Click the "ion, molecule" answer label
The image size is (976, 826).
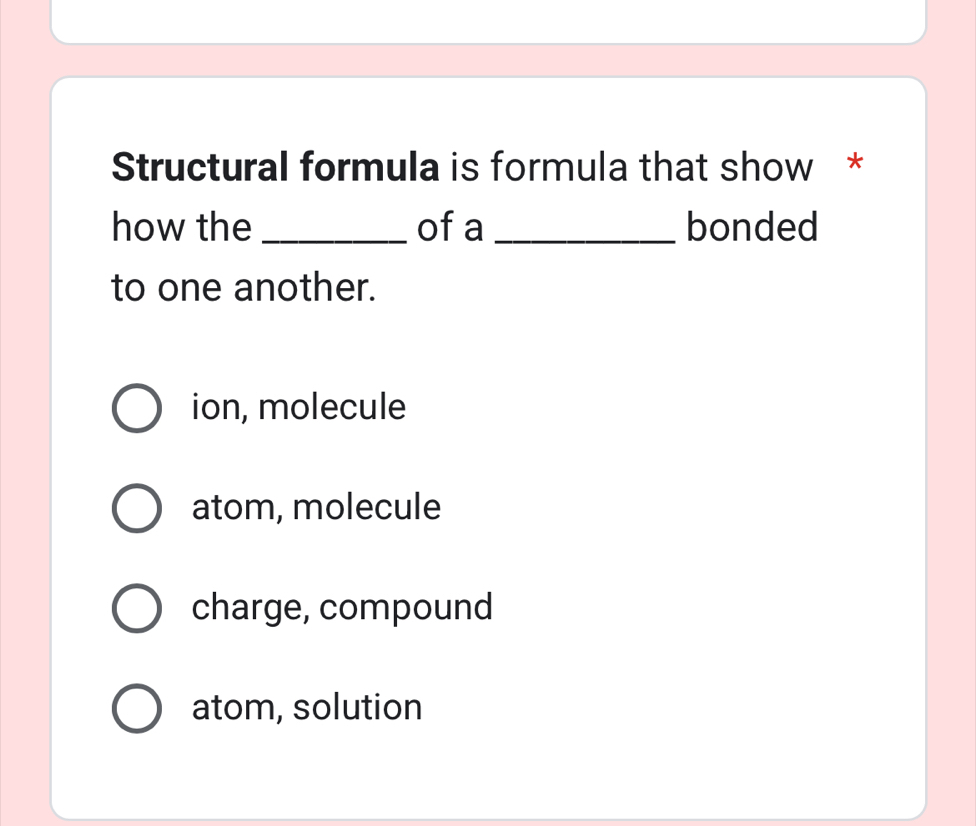click(299, 408)
